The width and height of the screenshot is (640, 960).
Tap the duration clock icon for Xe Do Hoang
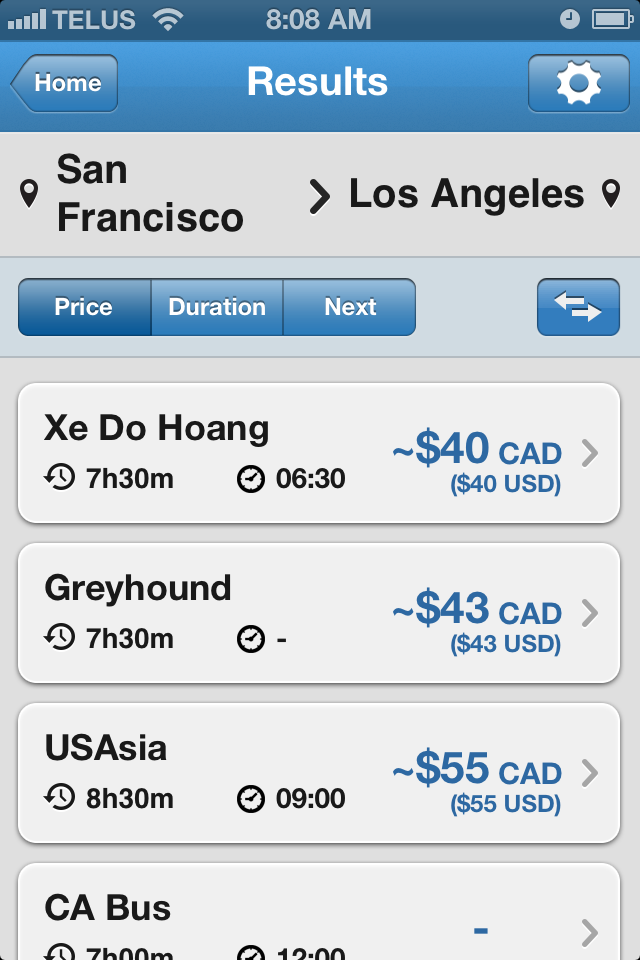point(59,478)
